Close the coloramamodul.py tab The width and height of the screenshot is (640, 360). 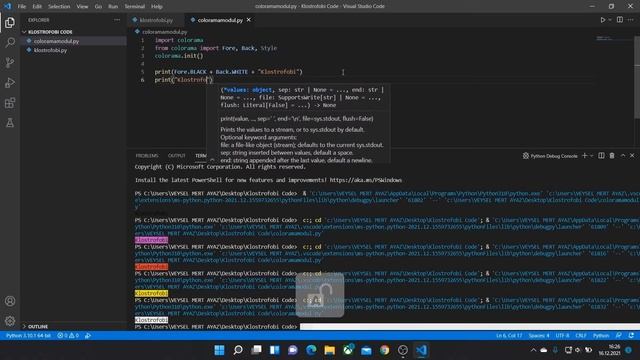(249, 20)
